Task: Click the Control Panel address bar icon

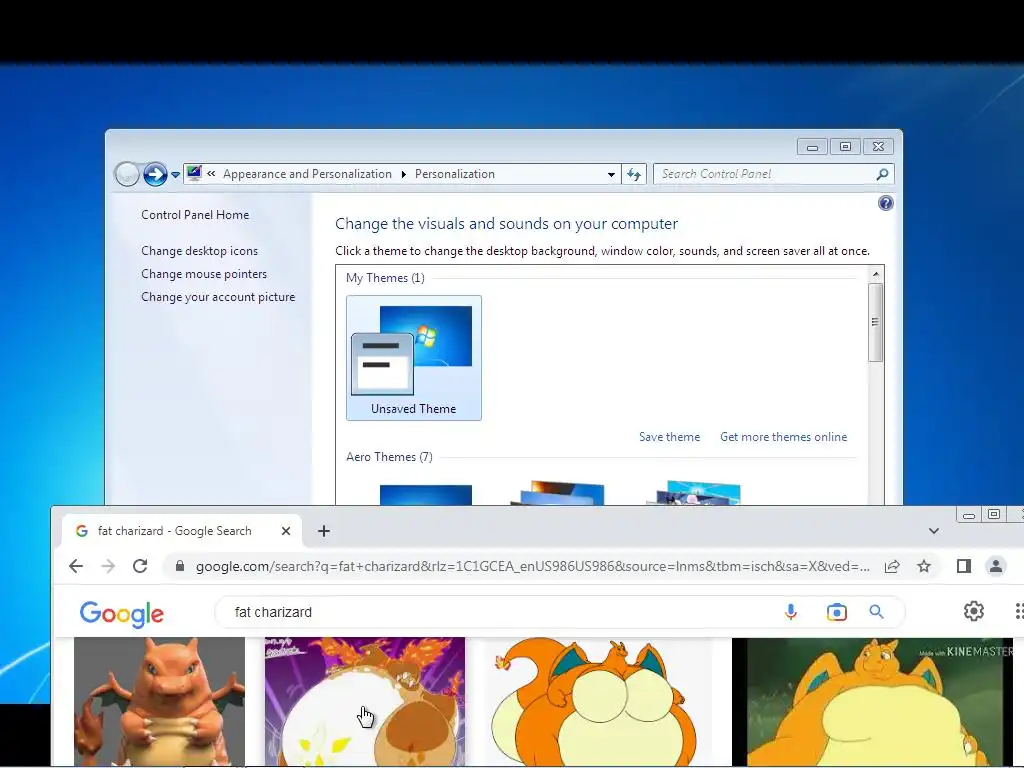Action: coord(194,173)
